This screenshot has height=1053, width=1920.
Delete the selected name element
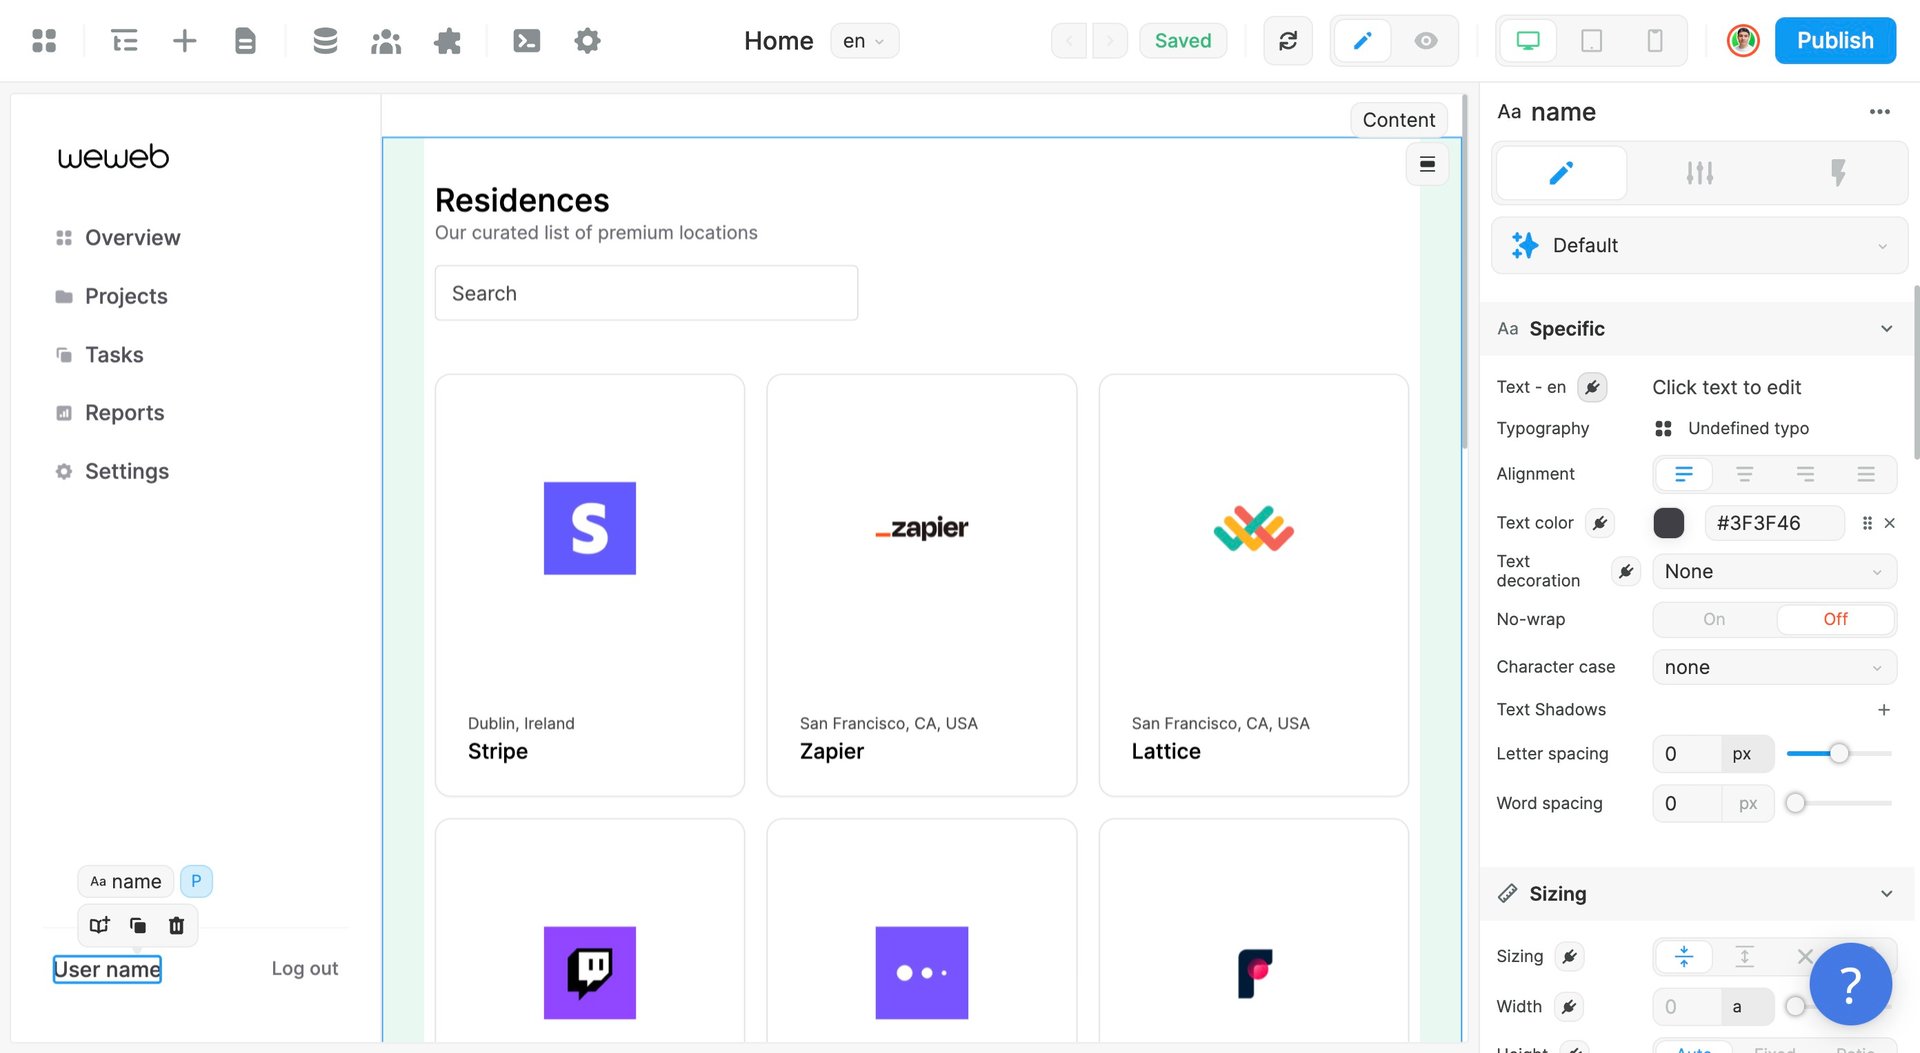pyautogui.click(x=177, y=926)
